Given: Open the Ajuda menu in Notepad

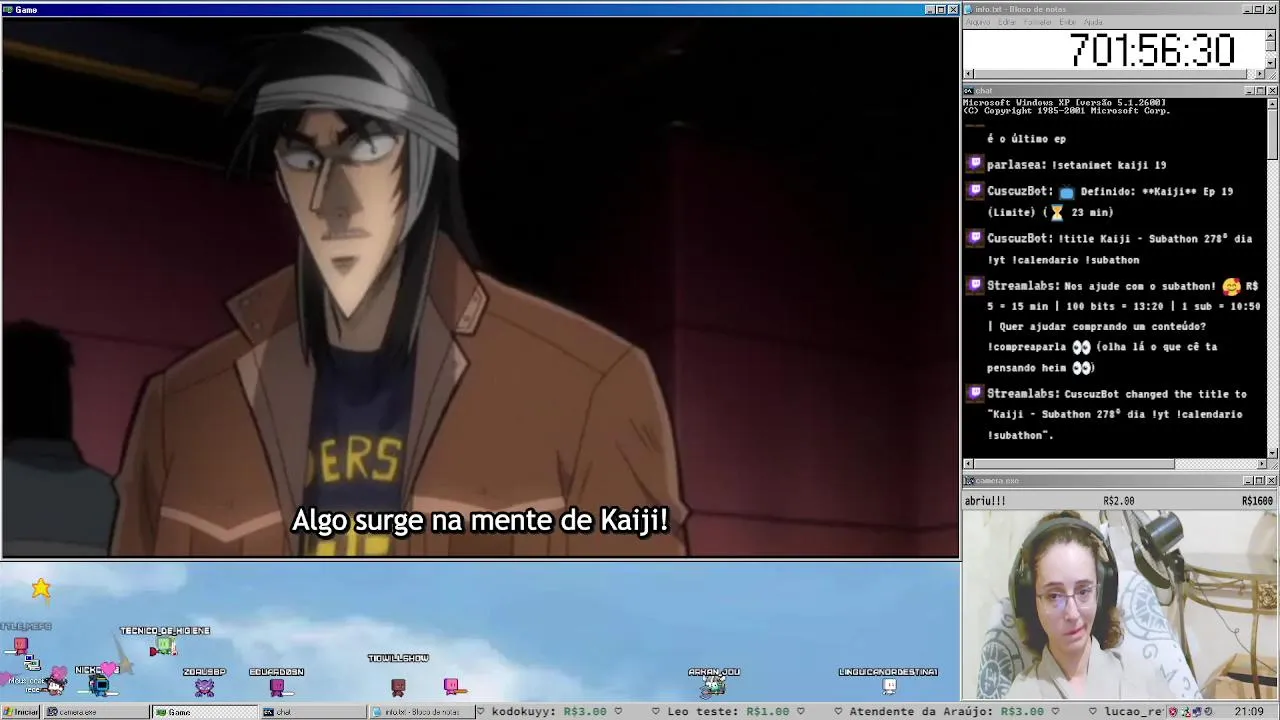Looking at the screenshot, I should pyautogui.click(x=1093, y=22).
